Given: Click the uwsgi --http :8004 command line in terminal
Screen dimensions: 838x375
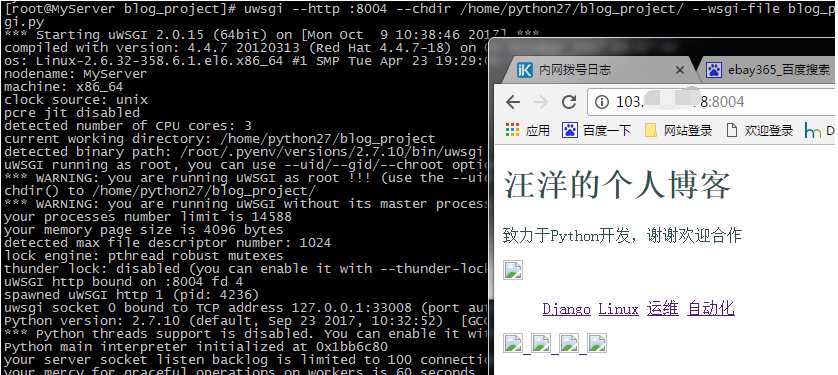Looking at the screenshot, I should click(419, 10).
